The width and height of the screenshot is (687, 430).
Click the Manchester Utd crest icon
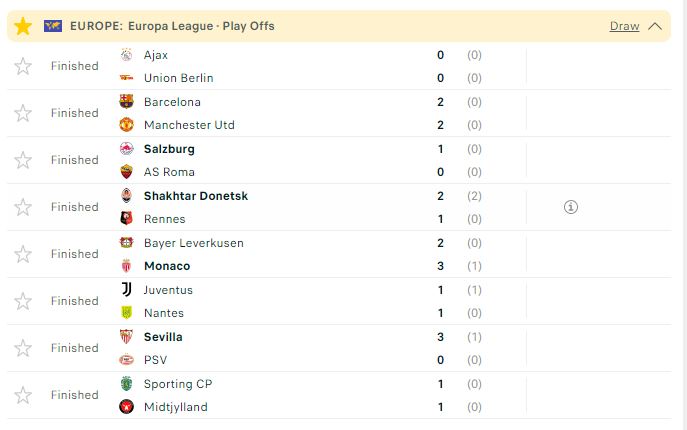coord(126,125)
